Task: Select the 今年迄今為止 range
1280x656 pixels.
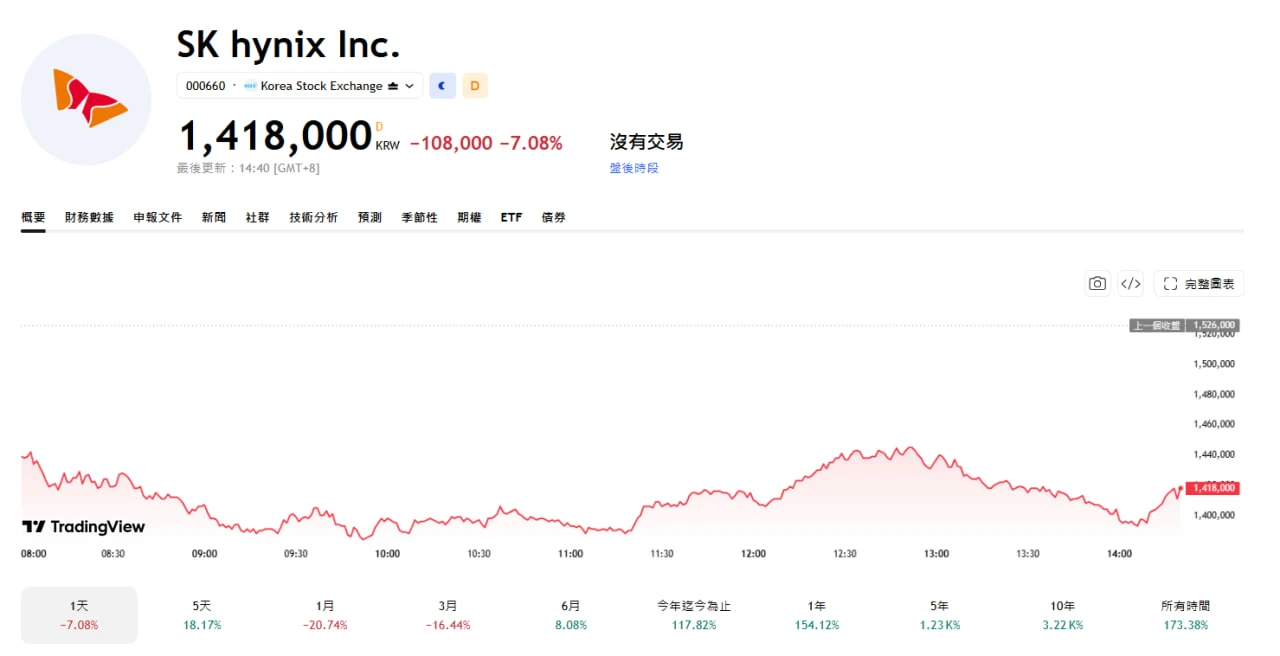Action: 694,615
